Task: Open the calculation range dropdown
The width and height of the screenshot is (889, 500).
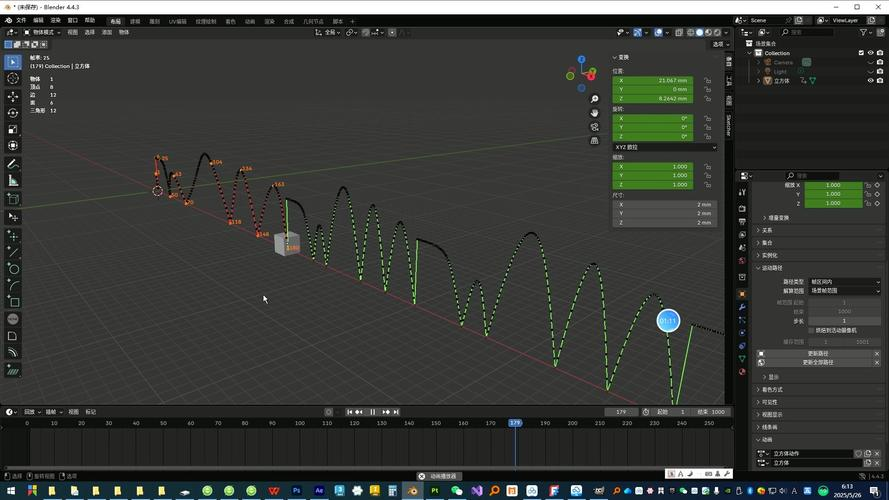Action: coord(844,291)
